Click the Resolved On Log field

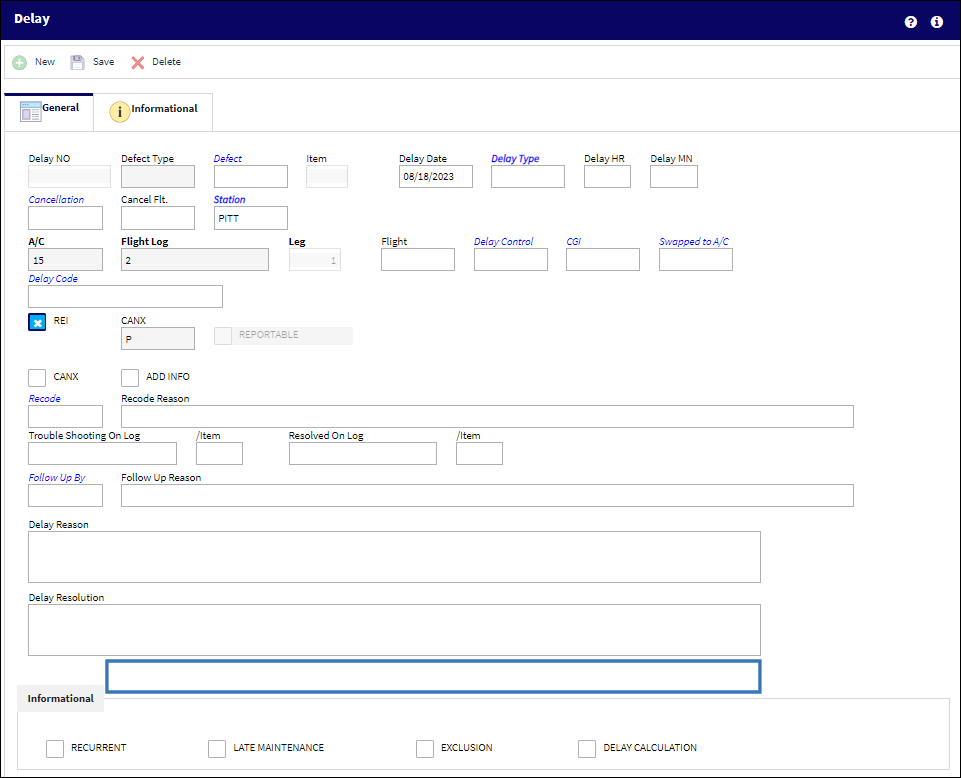363,454
